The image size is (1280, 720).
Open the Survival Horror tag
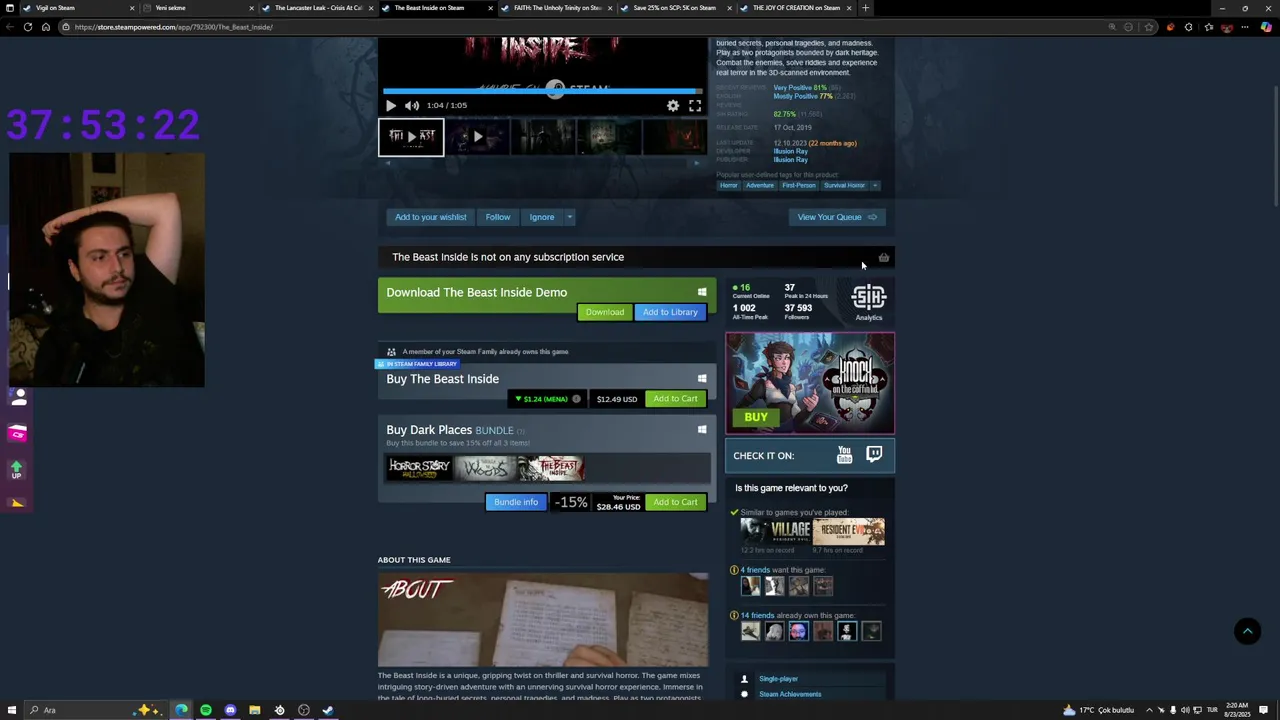[844, 185]
